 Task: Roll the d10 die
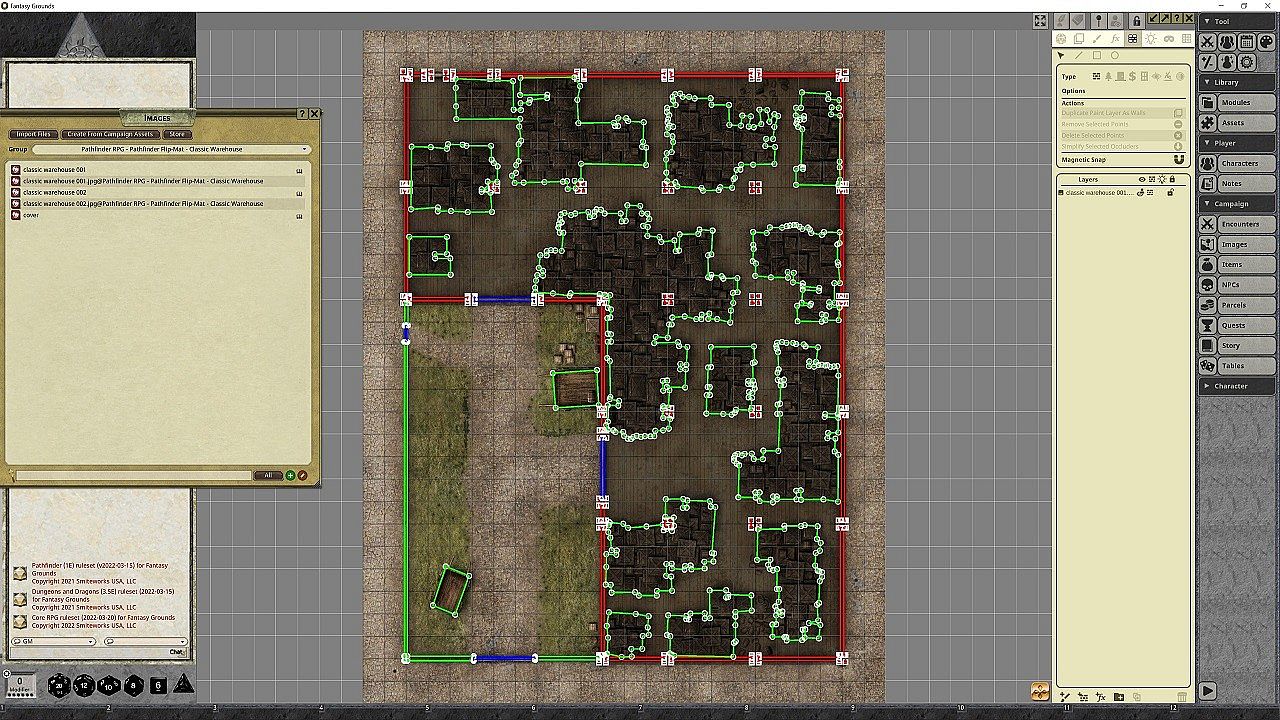point(109,686)
